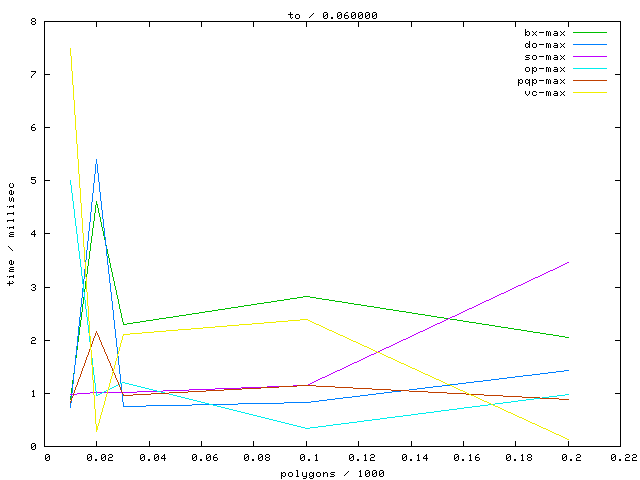Click the bx-max legend label

[x=545, y=32]
